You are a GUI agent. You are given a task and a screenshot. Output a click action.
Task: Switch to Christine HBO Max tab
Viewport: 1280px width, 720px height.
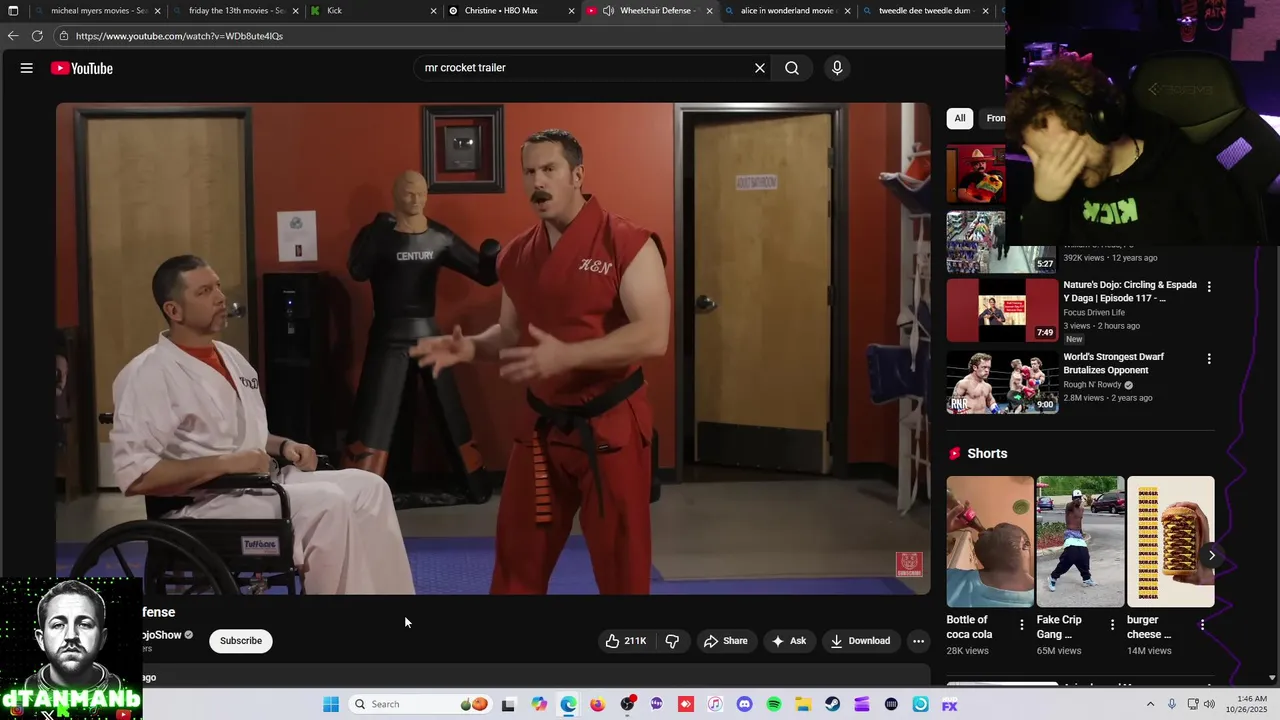point(510,11)
